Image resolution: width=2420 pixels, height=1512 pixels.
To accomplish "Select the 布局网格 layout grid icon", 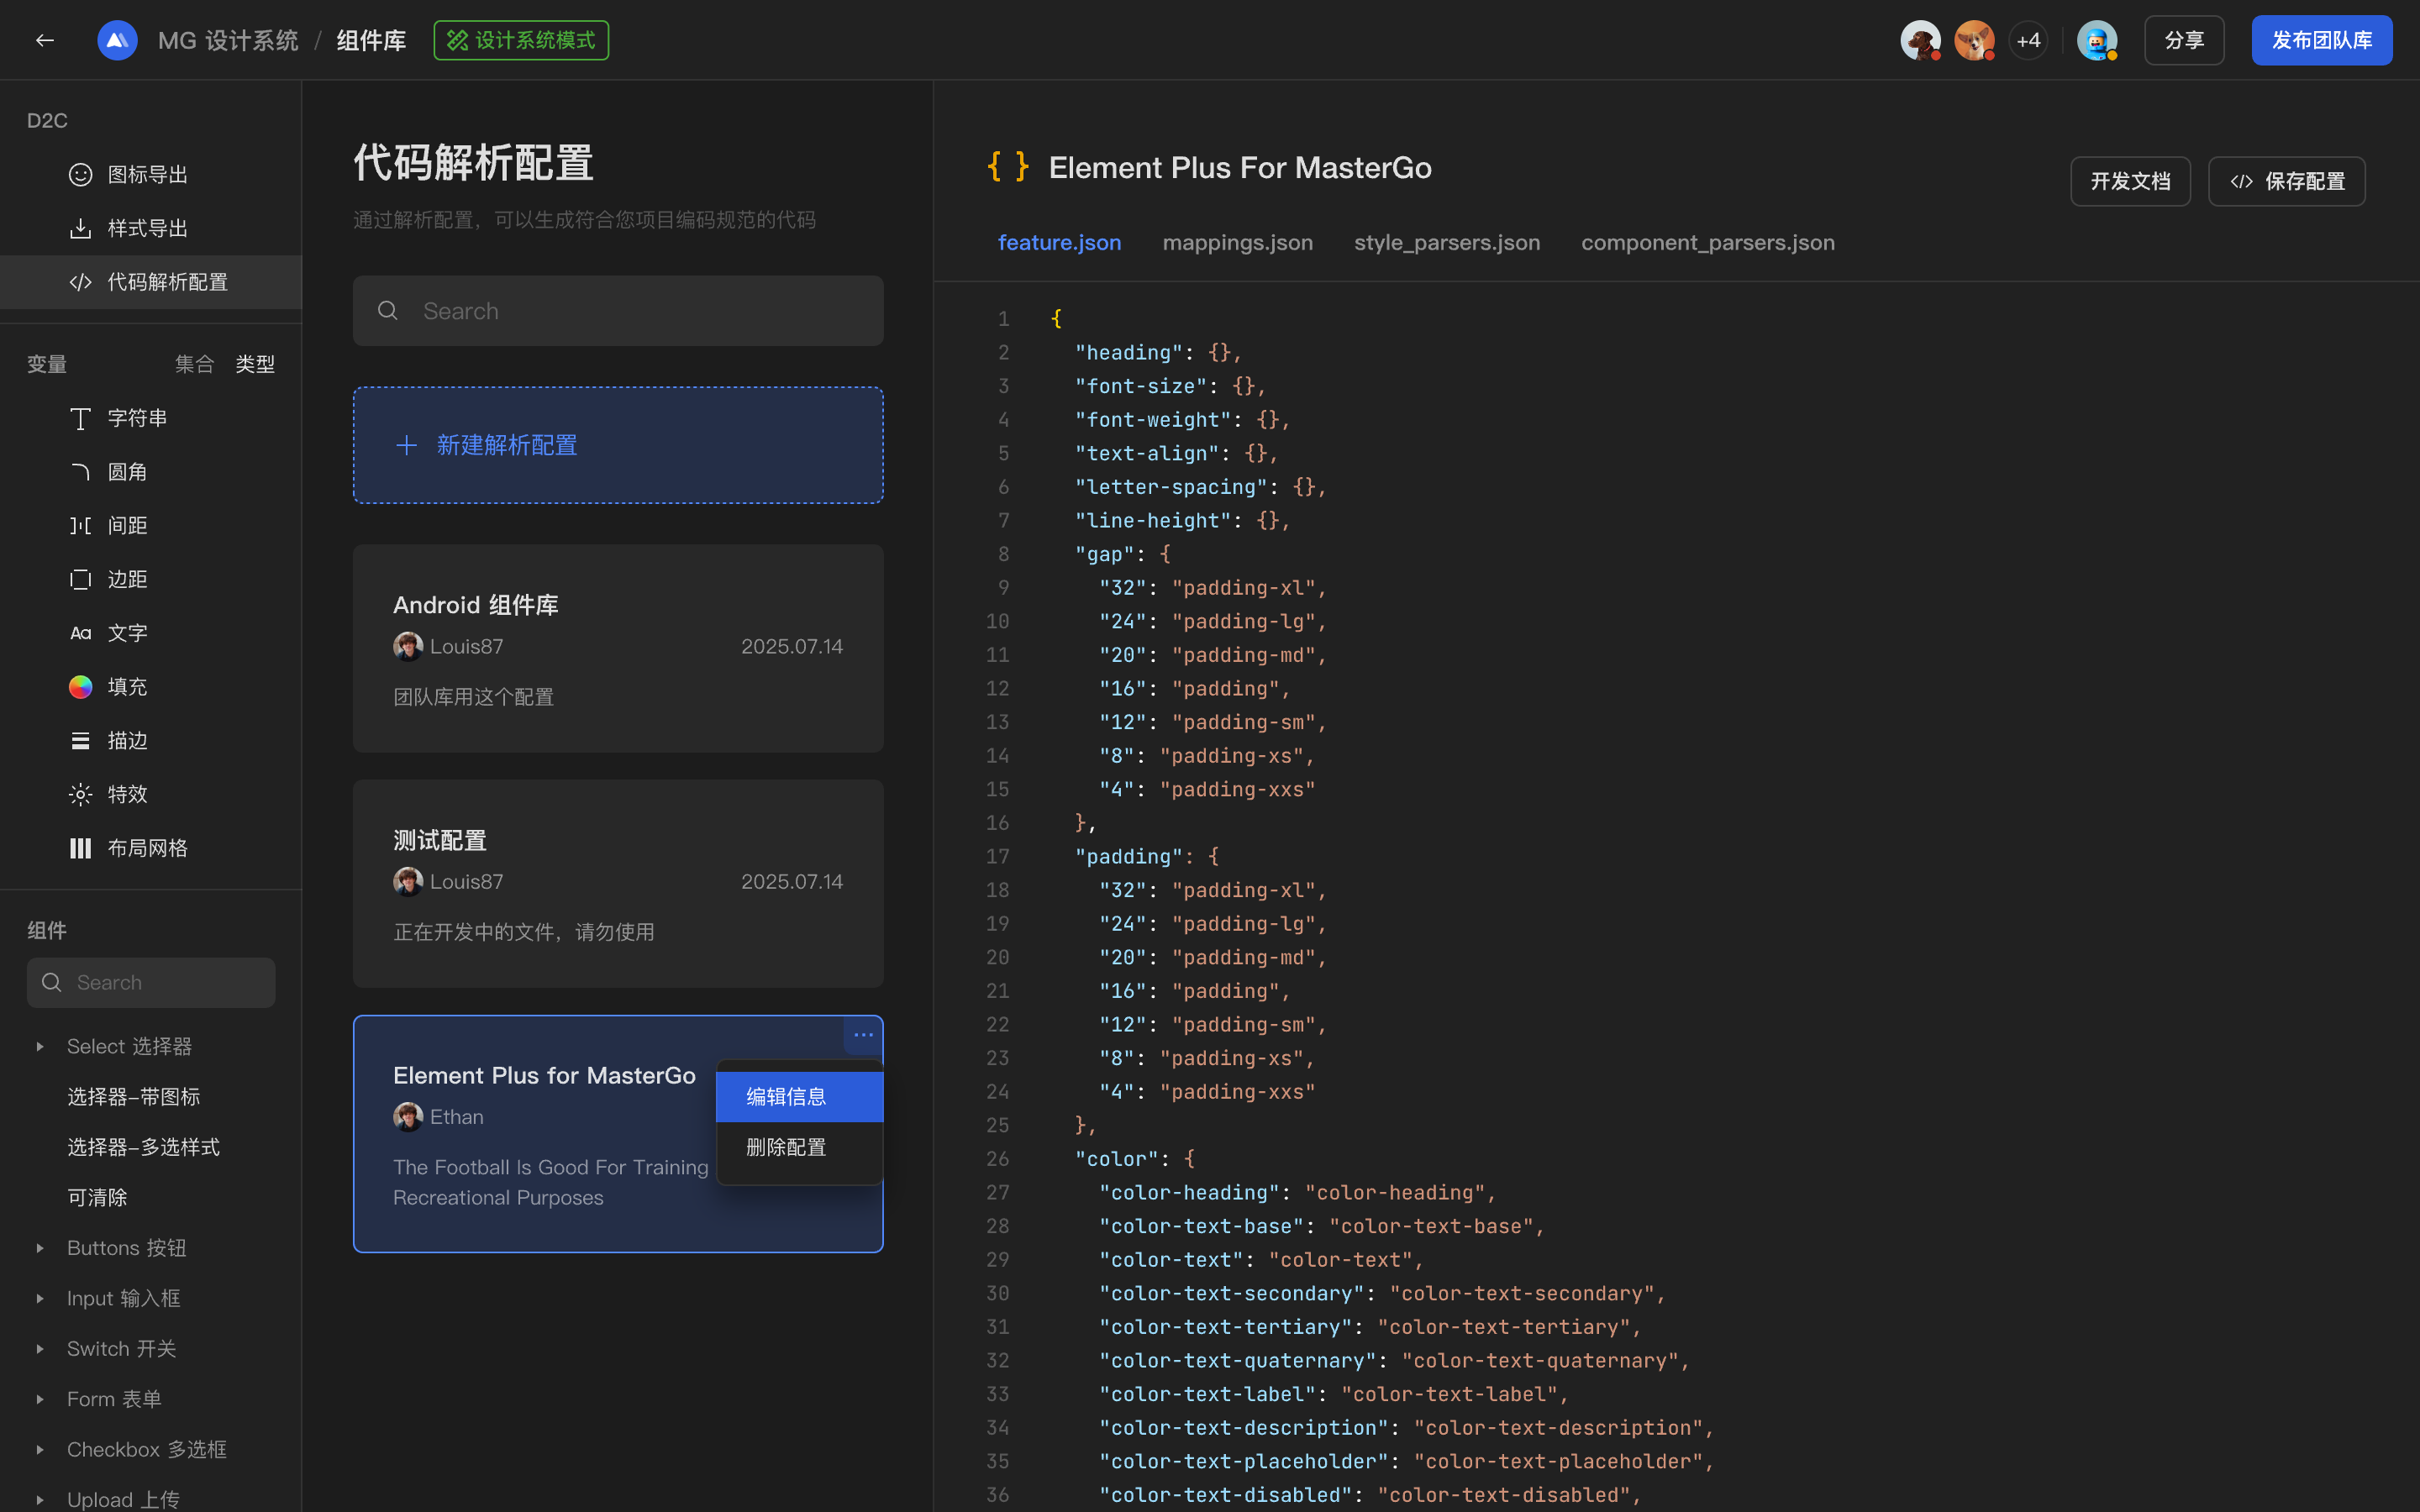I will 80,849.
